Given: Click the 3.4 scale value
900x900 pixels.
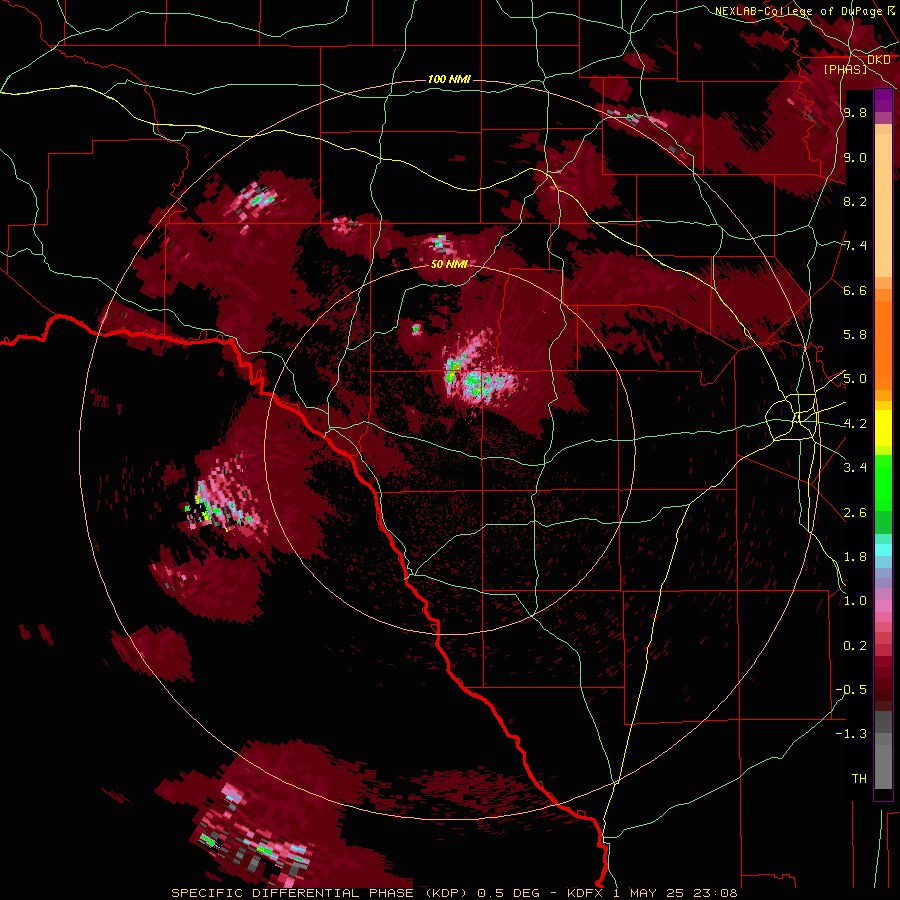Looking at the screenshot, I should pyautogui.click(x=855, y=468).
